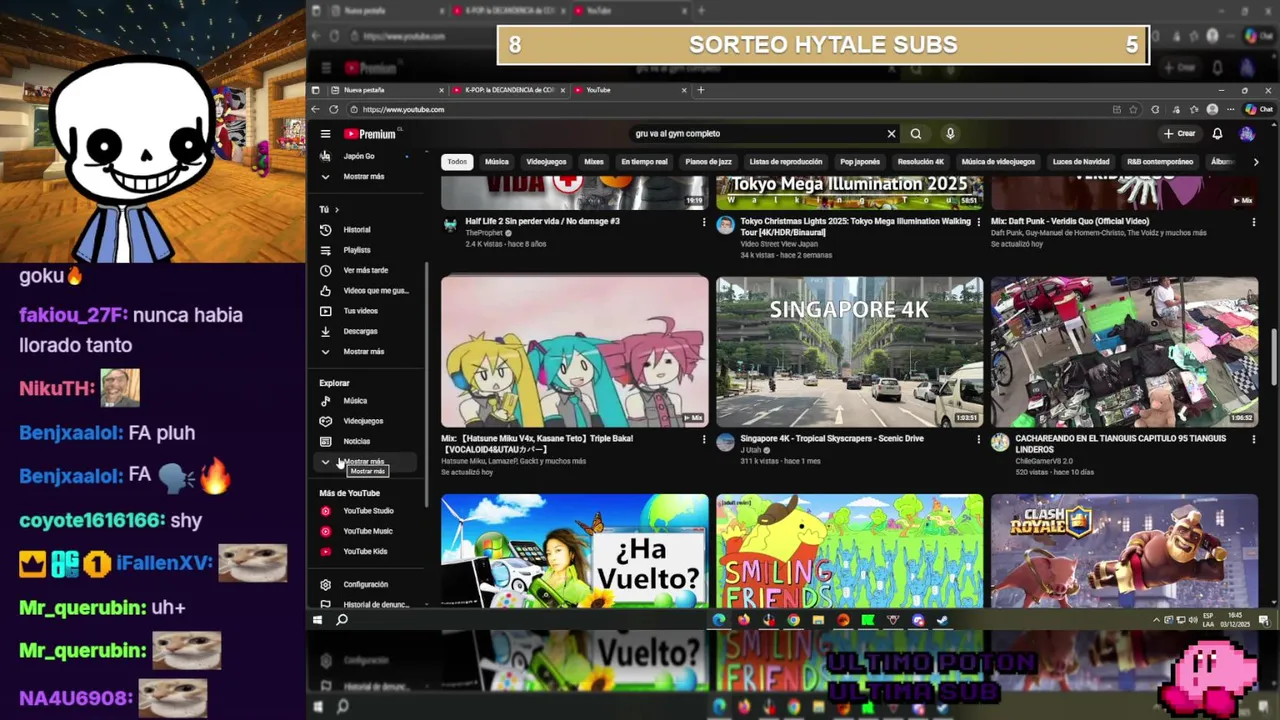Open options for Singapore 4K video
The image size is (1280, 720).
point(979,439)
